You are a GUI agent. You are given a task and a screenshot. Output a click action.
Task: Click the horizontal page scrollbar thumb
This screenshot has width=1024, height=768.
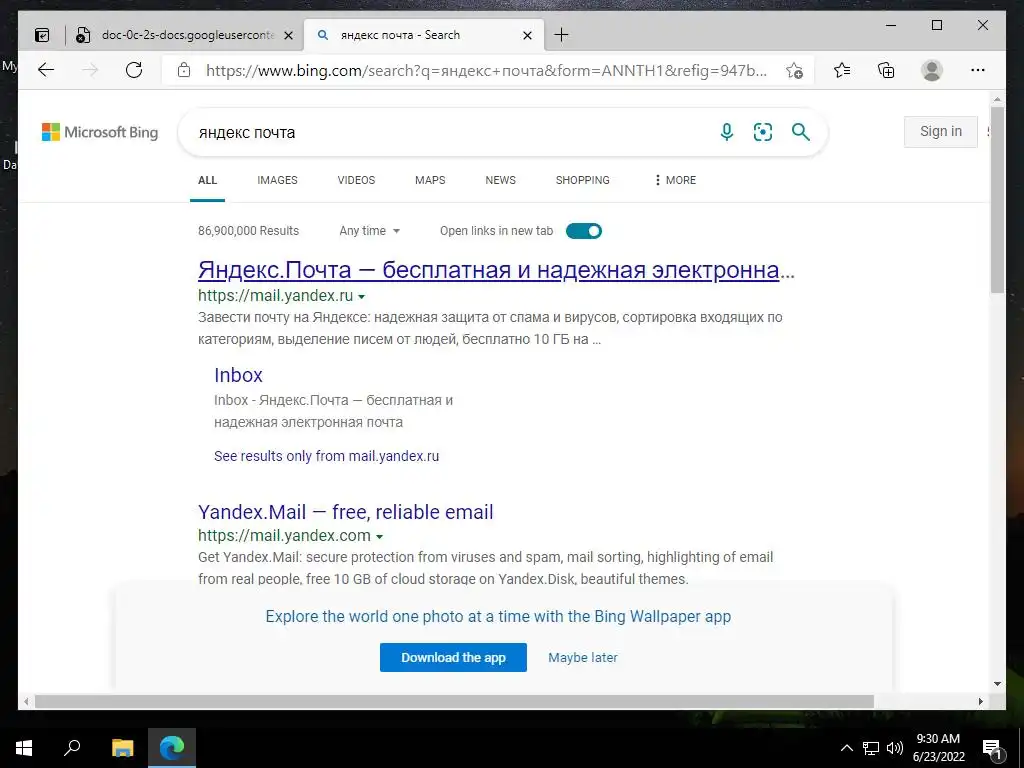[455, 701]
